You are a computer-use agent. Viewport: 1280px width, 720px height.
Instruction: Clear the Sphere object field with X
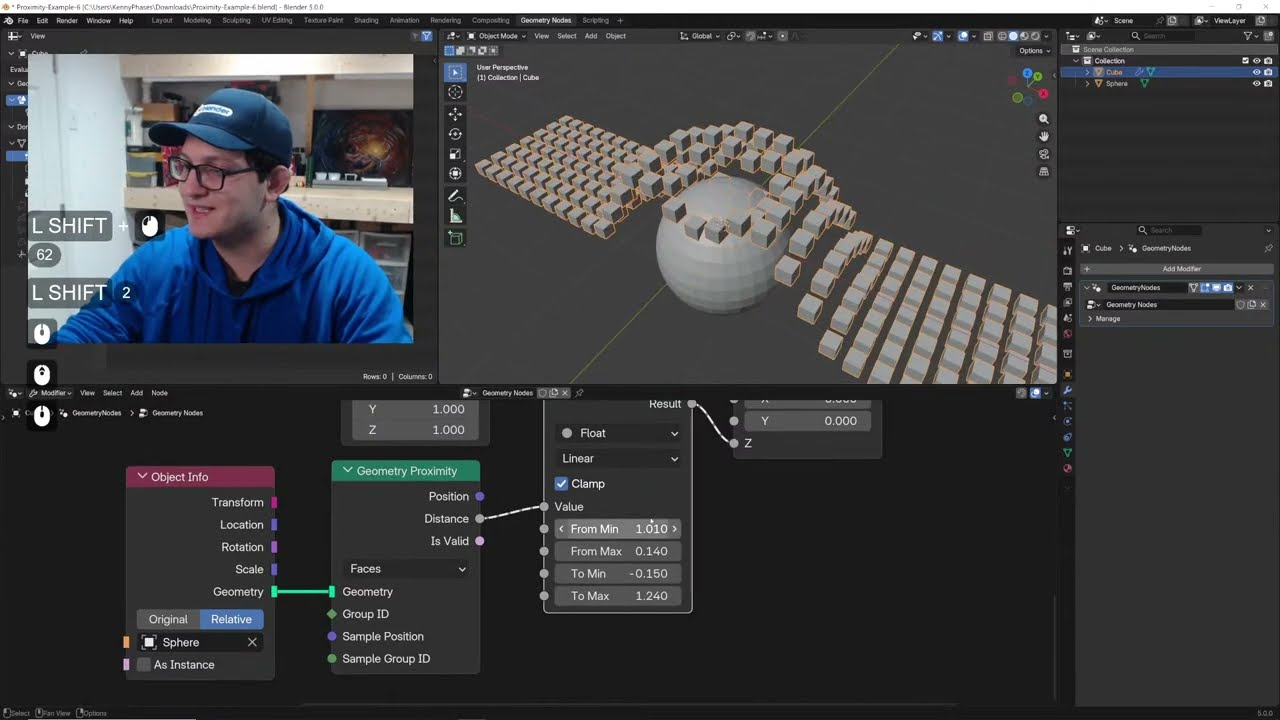(252, 642)
